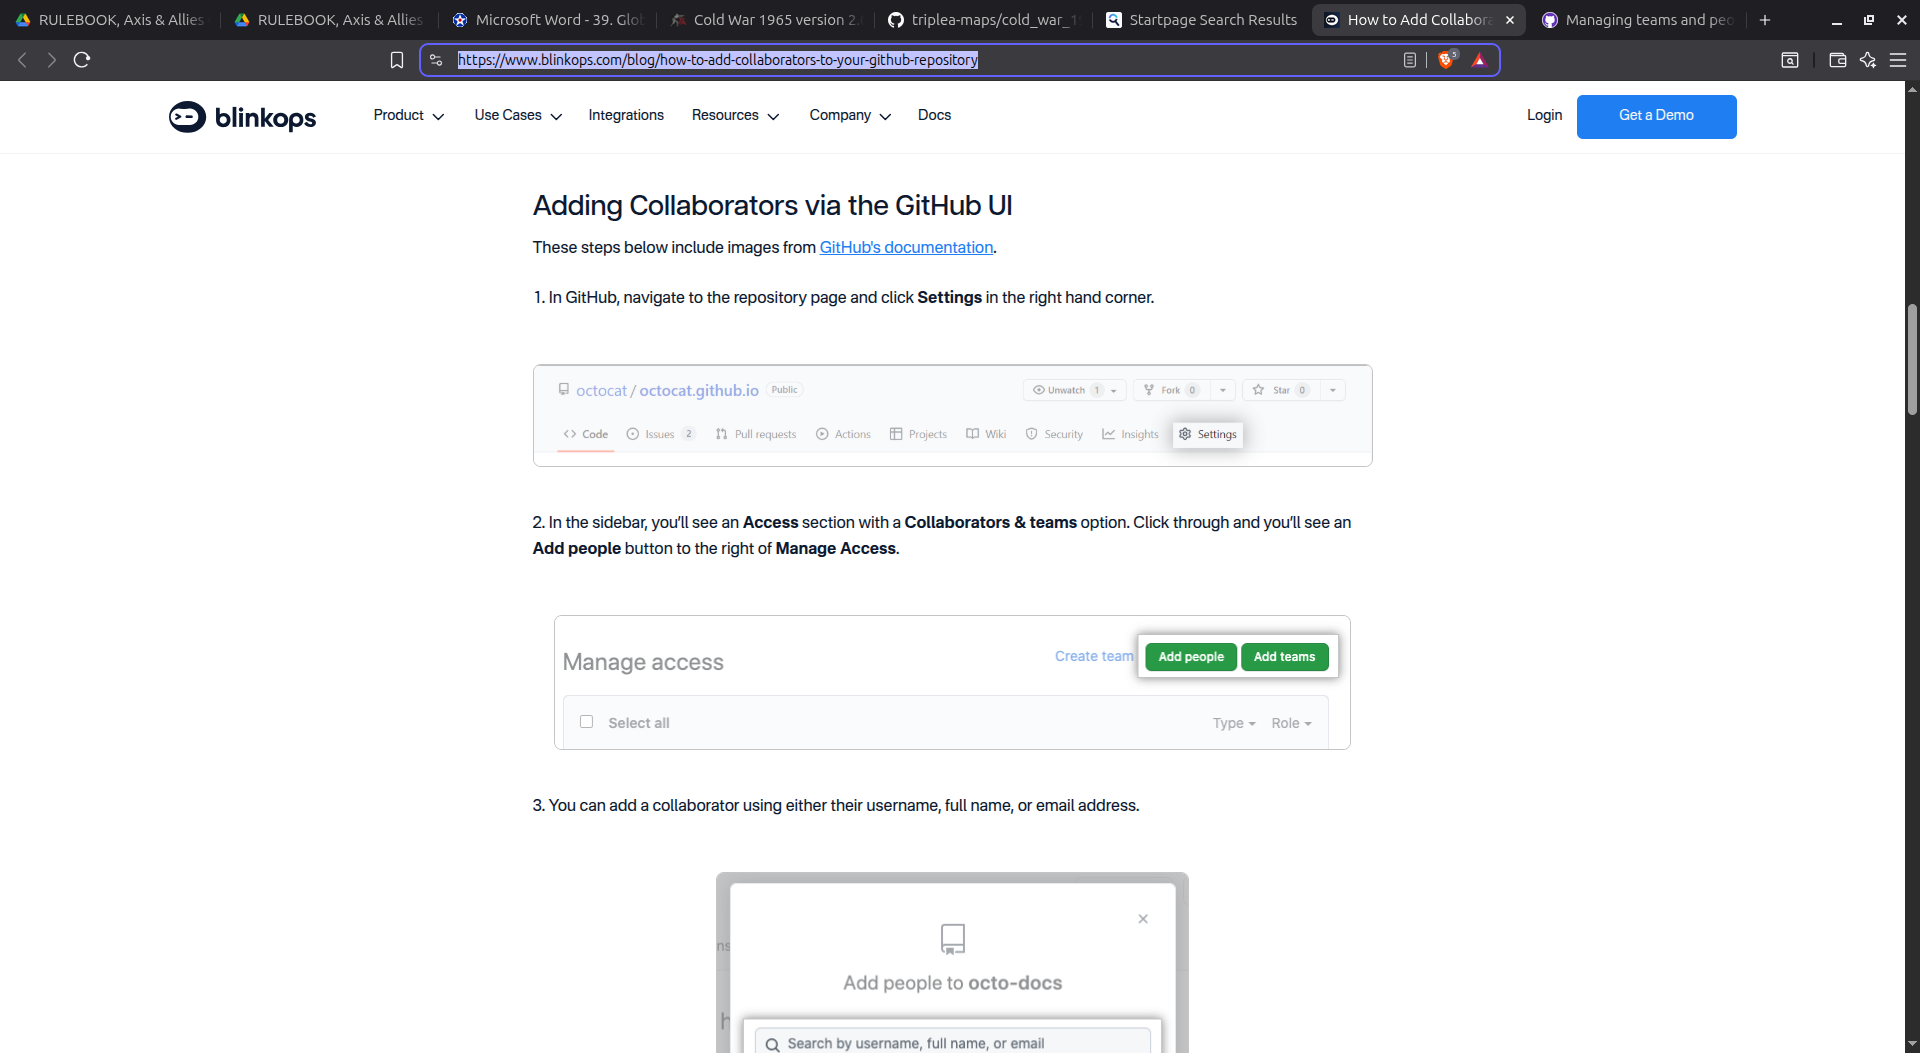Image resolution: width=1920 pixels, height=1053 pixels.
Task: Click the bookmark icon in toolbar
Action: (x=397, y=60)
